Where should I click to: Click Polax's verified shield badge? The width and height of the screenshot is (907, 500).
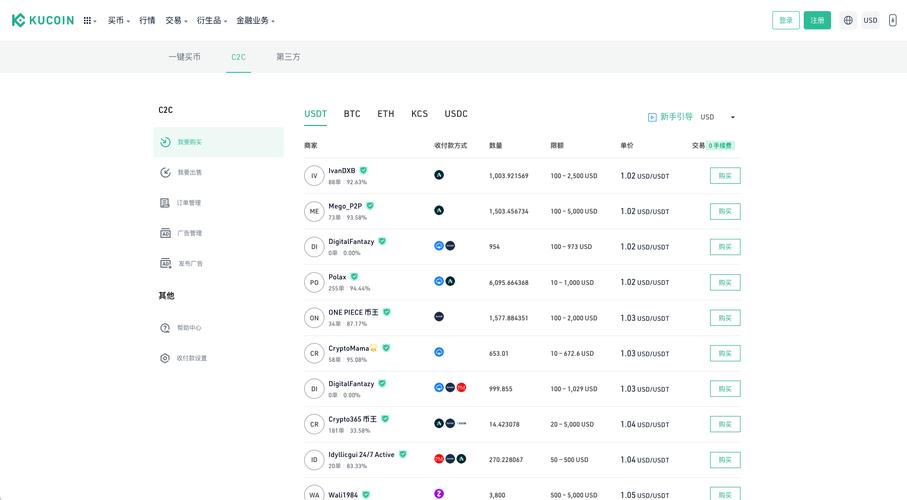pyautogui.click(x=354, y=277)
